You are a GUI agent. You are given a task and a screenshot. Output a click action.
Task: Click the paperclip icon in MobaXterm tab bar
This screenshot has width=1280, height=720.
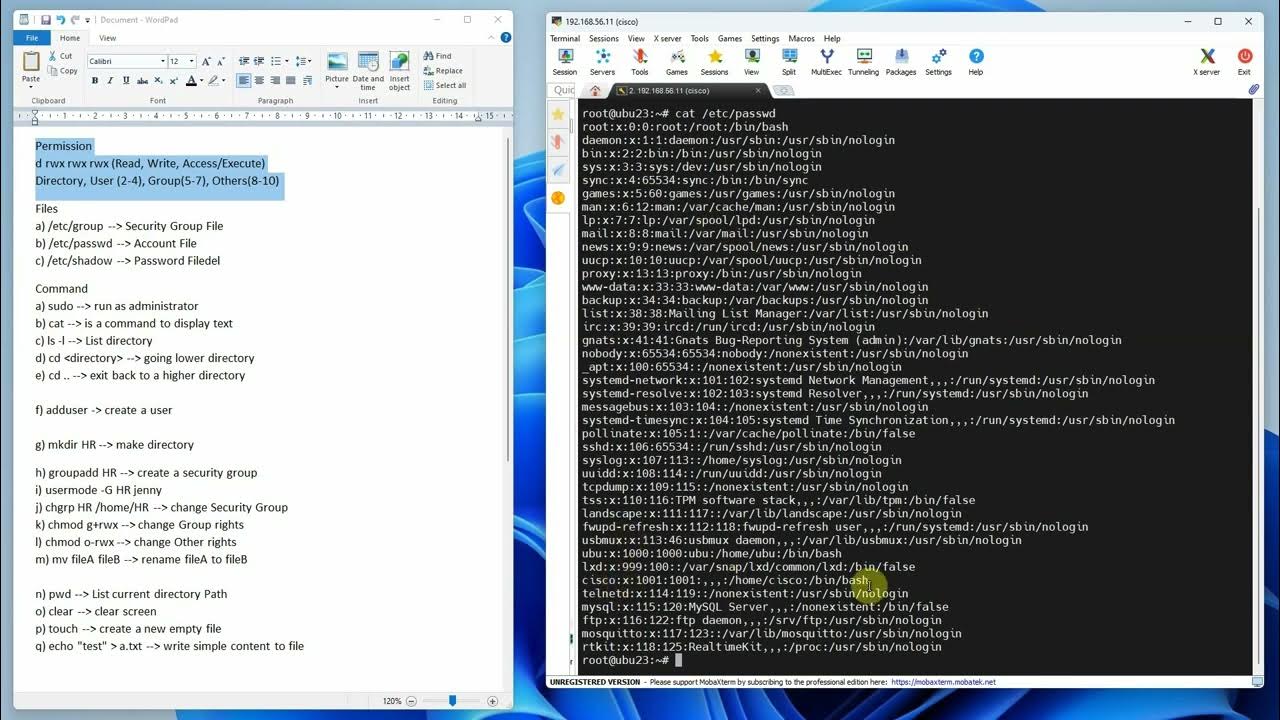coord(1253,90)
